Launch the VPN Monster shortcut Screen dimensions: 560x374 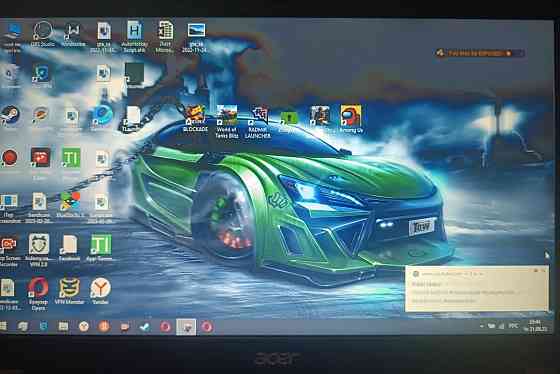tap(69, 291)
